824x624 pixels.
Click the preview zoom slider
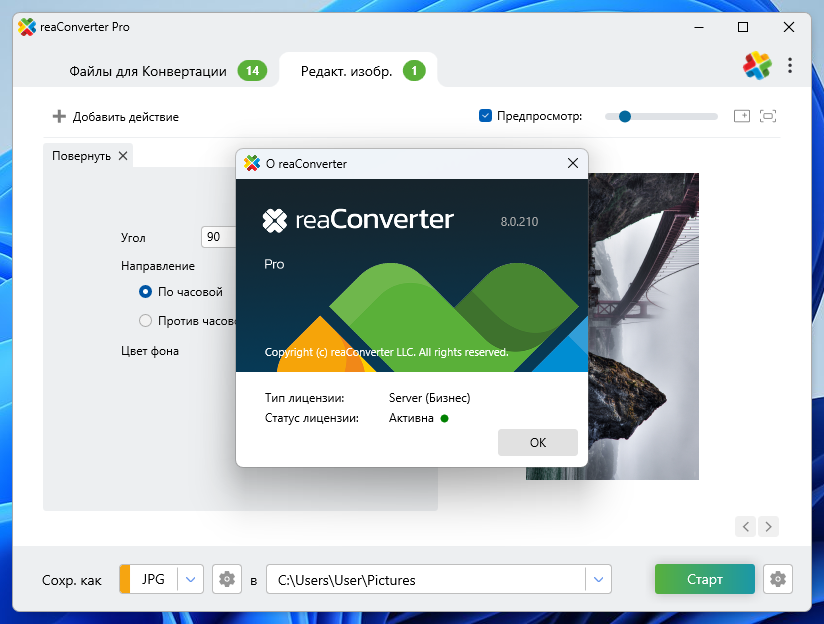(660, 116)
